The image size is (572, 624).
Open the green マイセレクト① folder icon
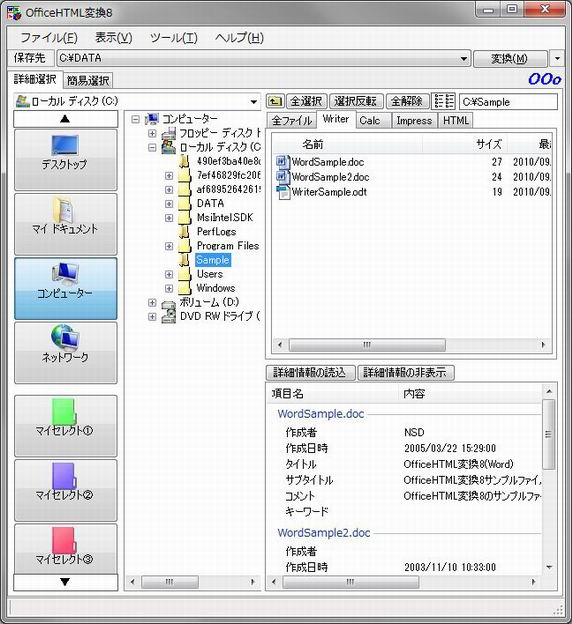(64, 413)
